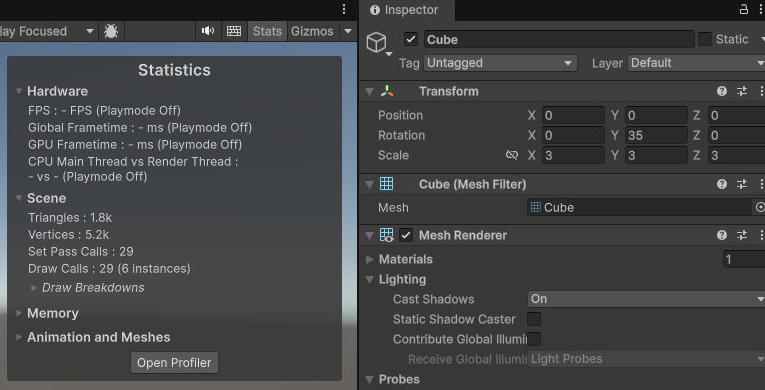The height and width of the screenshot is (390, 765).
Task: Click Draw Calls : 29 (6 instances)
Action: pos(109,269)
